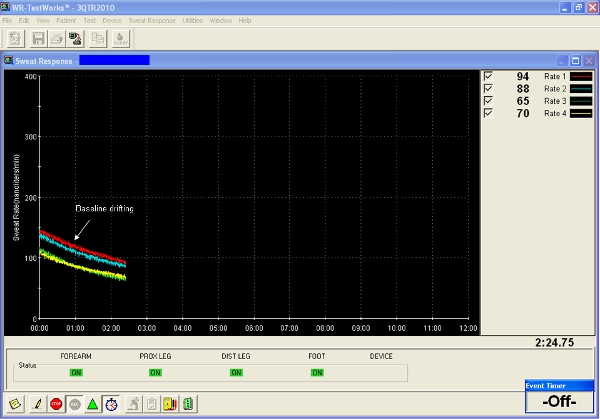Click the Event Timer -Off- display
The image size is (600, 419).
[x=561, y=402]
